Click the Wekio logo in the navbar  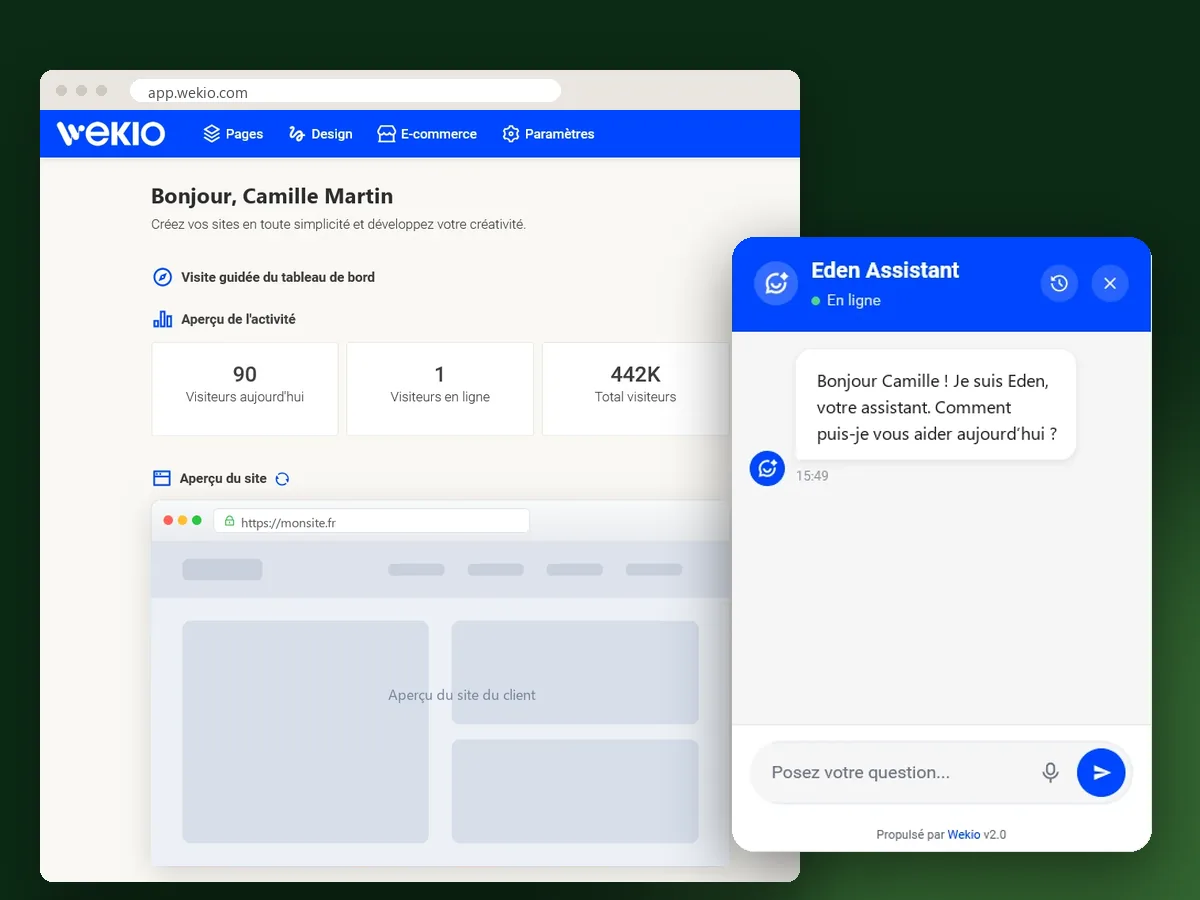[111, 134]
